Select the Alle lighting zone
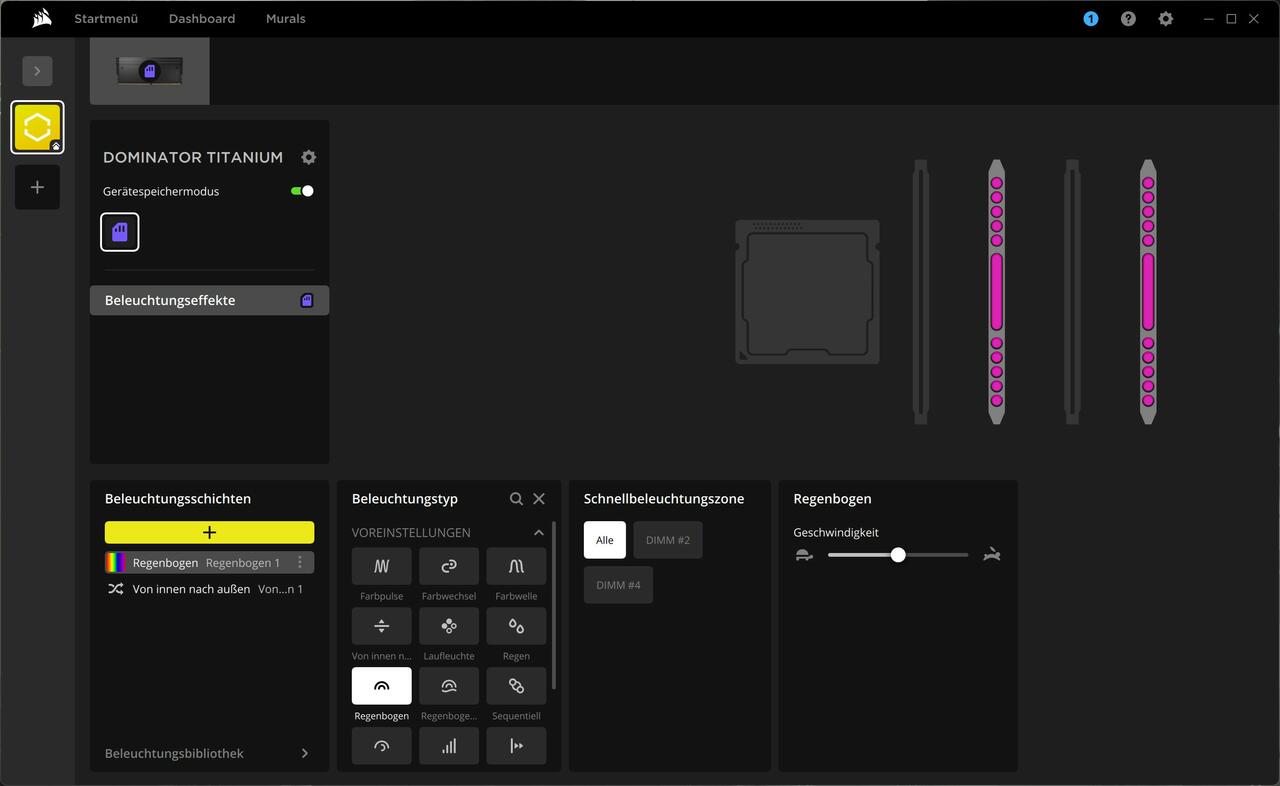This screenshot has height=786, width=1280. click(x=605, y=540)
